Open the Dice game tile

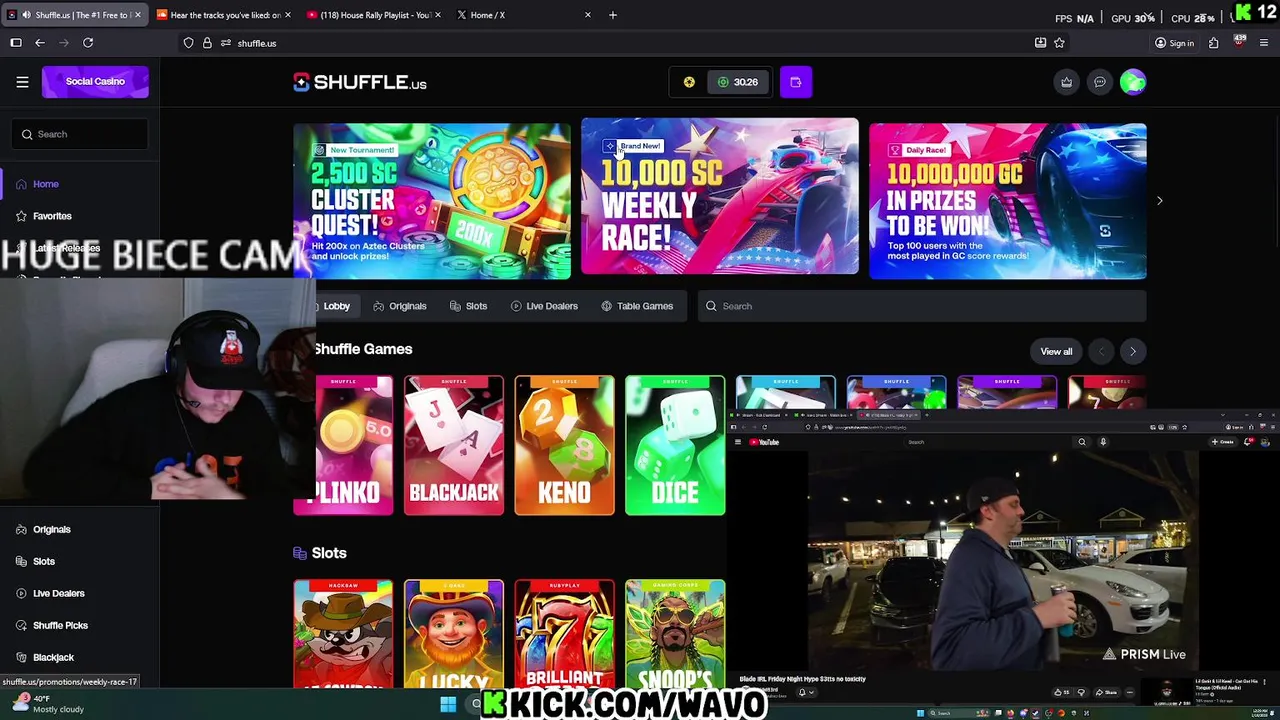[675, 446]
